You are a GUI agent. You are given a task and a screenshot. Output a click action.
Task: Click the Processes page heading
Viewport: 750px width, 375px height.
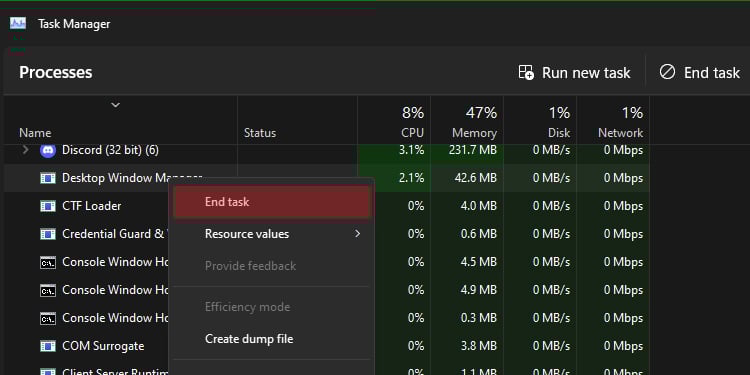point(55,73)
